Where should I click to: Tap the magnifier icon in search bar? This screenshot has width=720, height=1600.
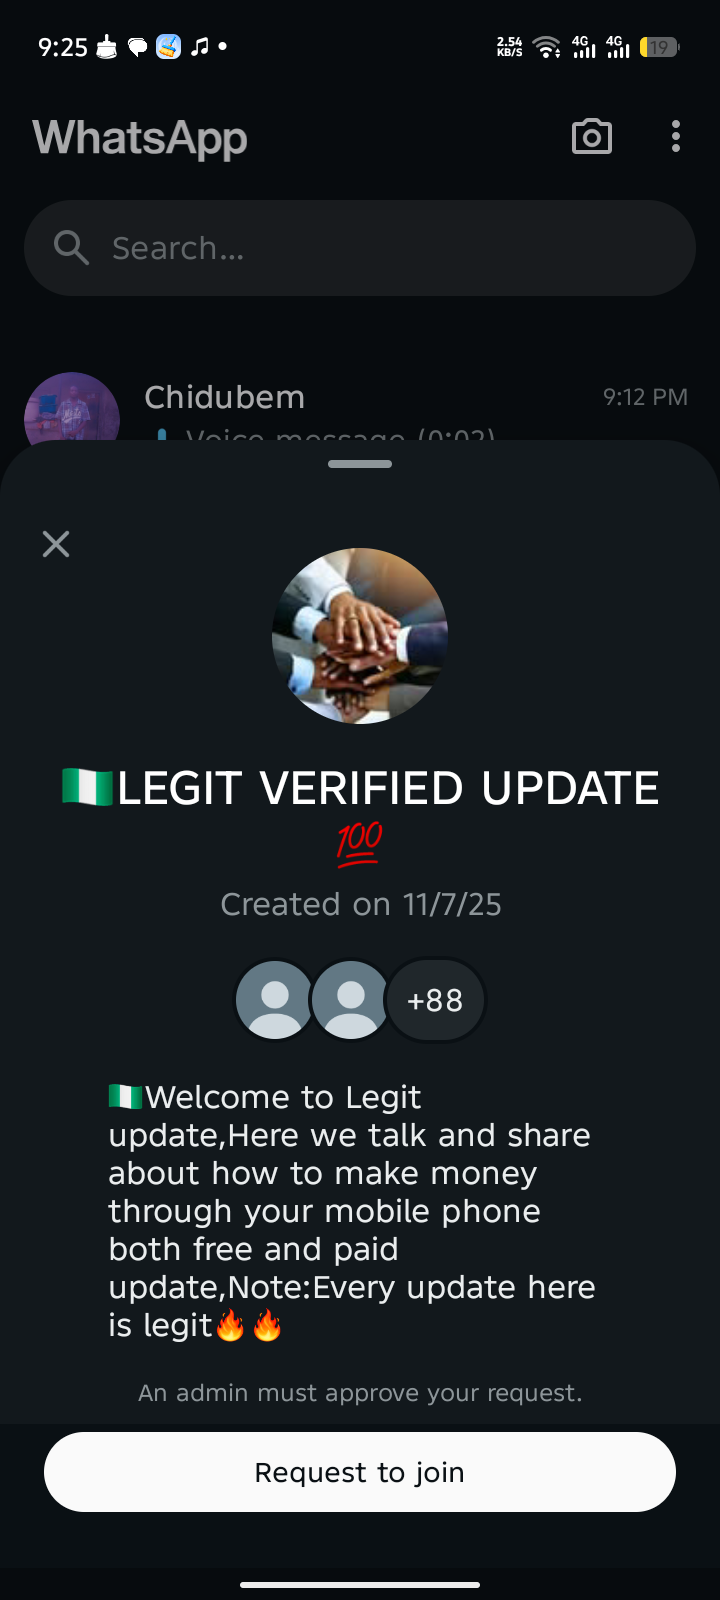[71, 247]
